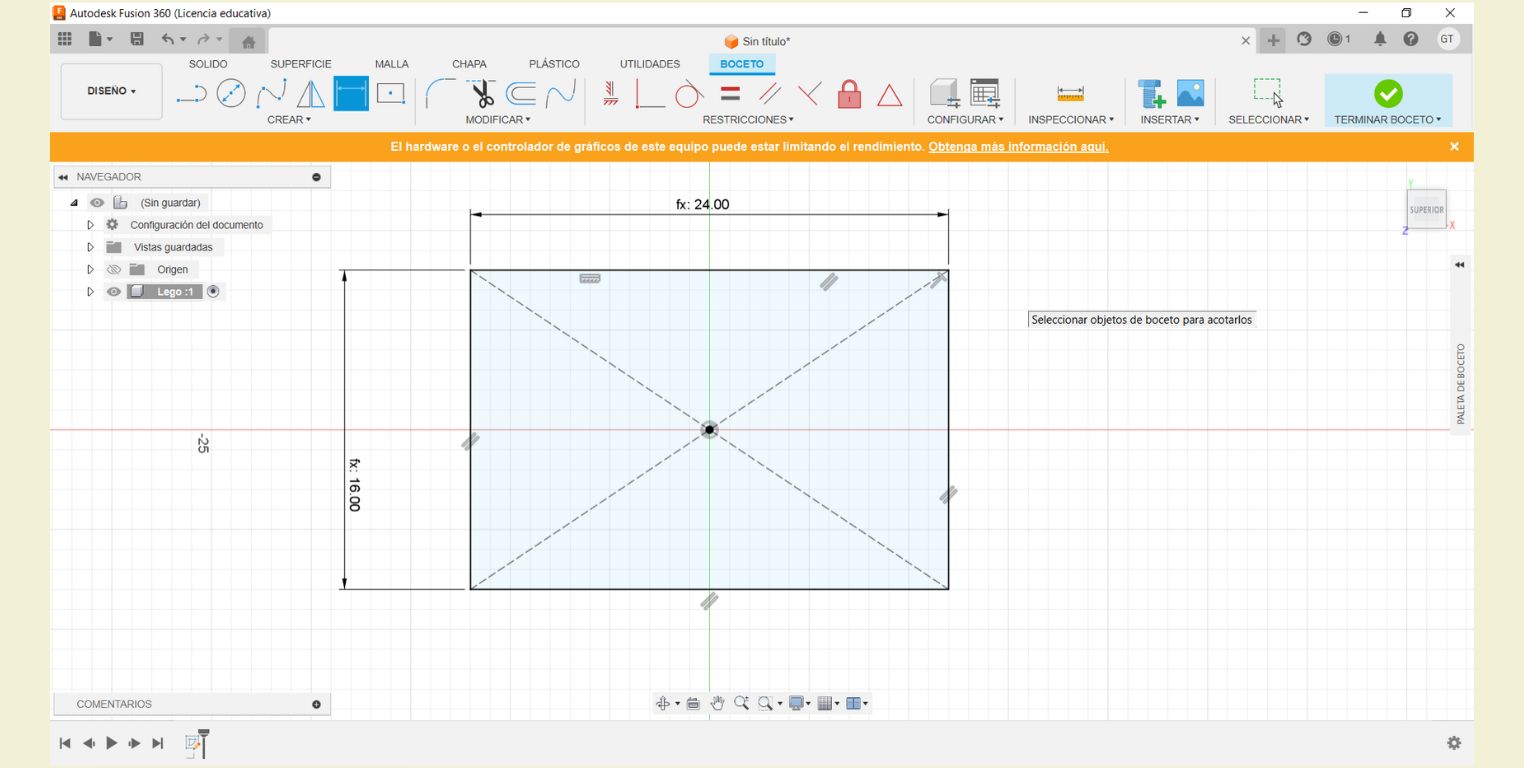This screenshot has height=768, width=1524.
Task: Open the RESTRICCIONES dropdown menu
Action: pyautogui.click(x=748, y=120)
